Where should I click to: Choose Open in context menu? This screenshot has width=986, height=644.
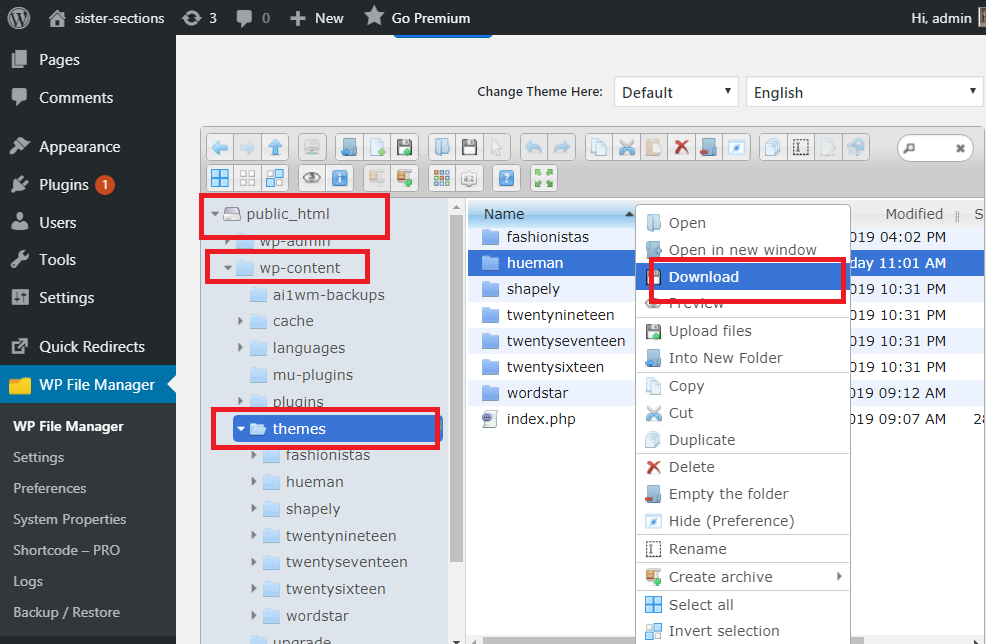[743, 223]
